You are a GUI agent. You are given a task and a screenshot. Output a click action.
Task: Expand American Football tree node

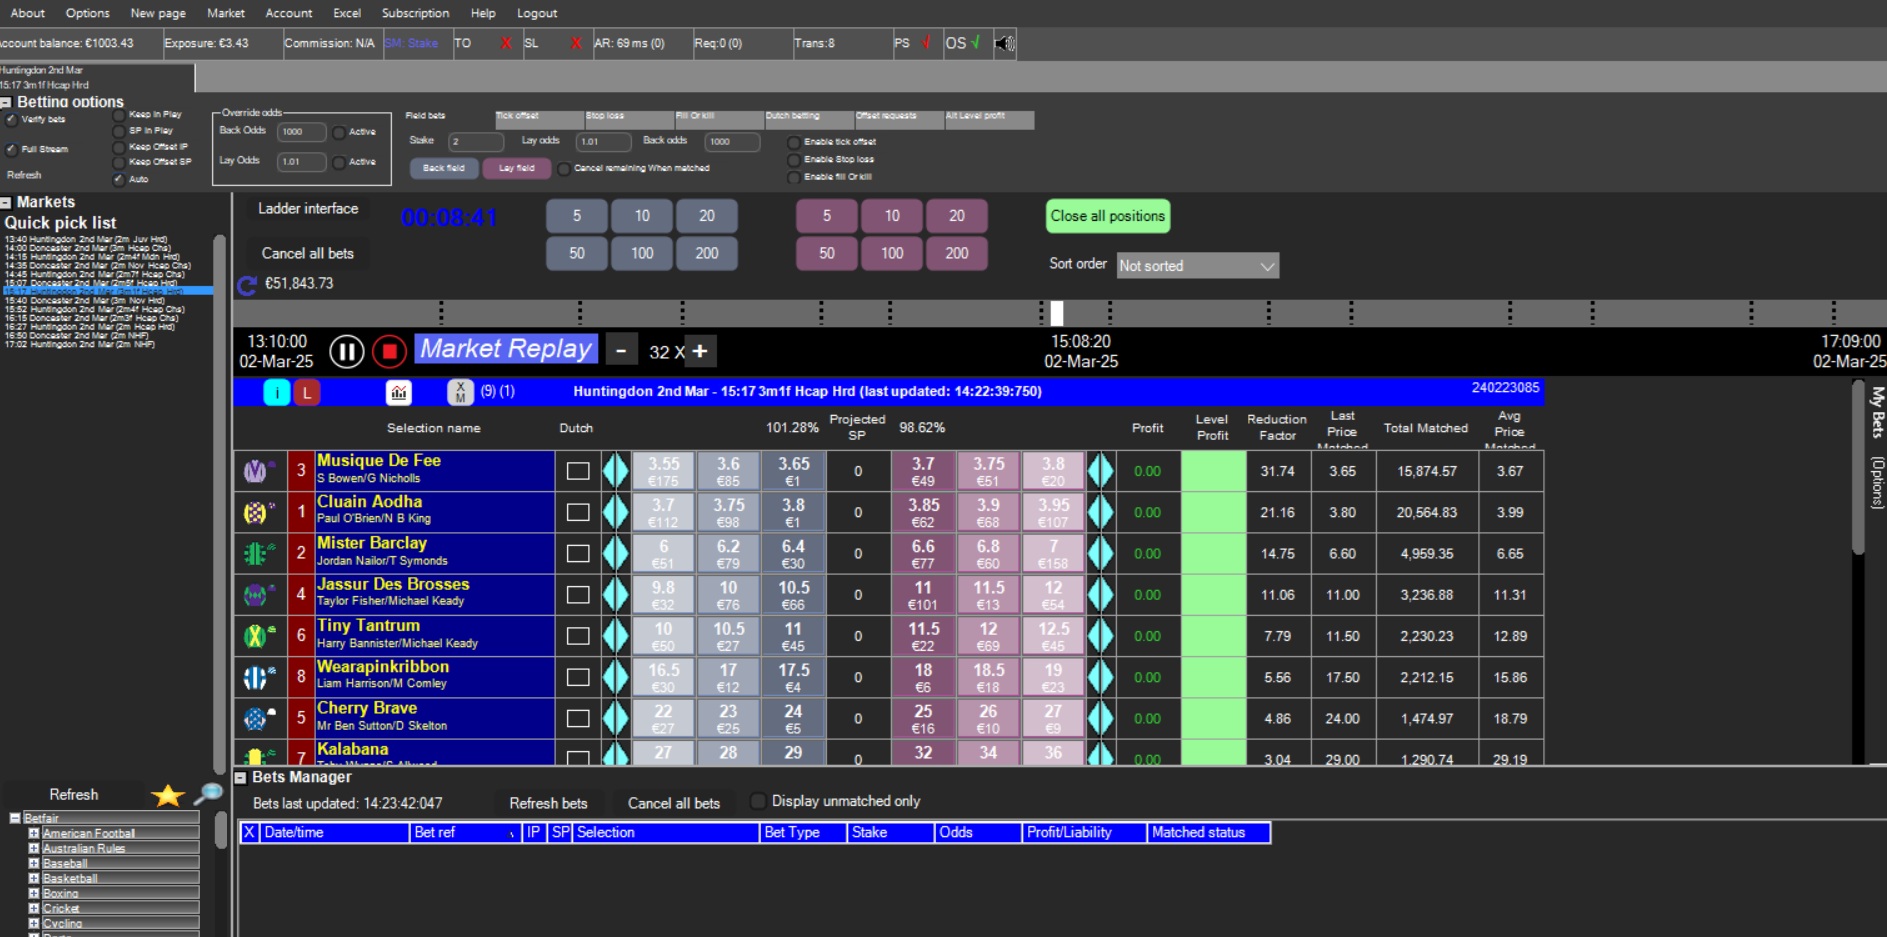point(34,833)
